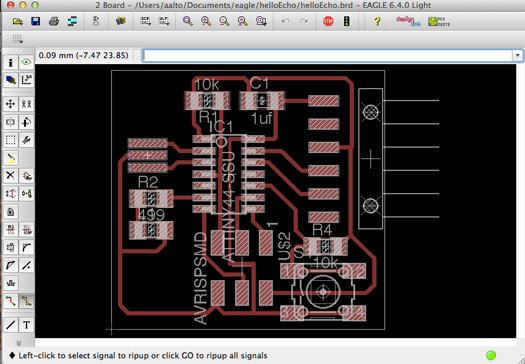
Task: Switch to the schematic editor
Action: (x=96, y=21)
